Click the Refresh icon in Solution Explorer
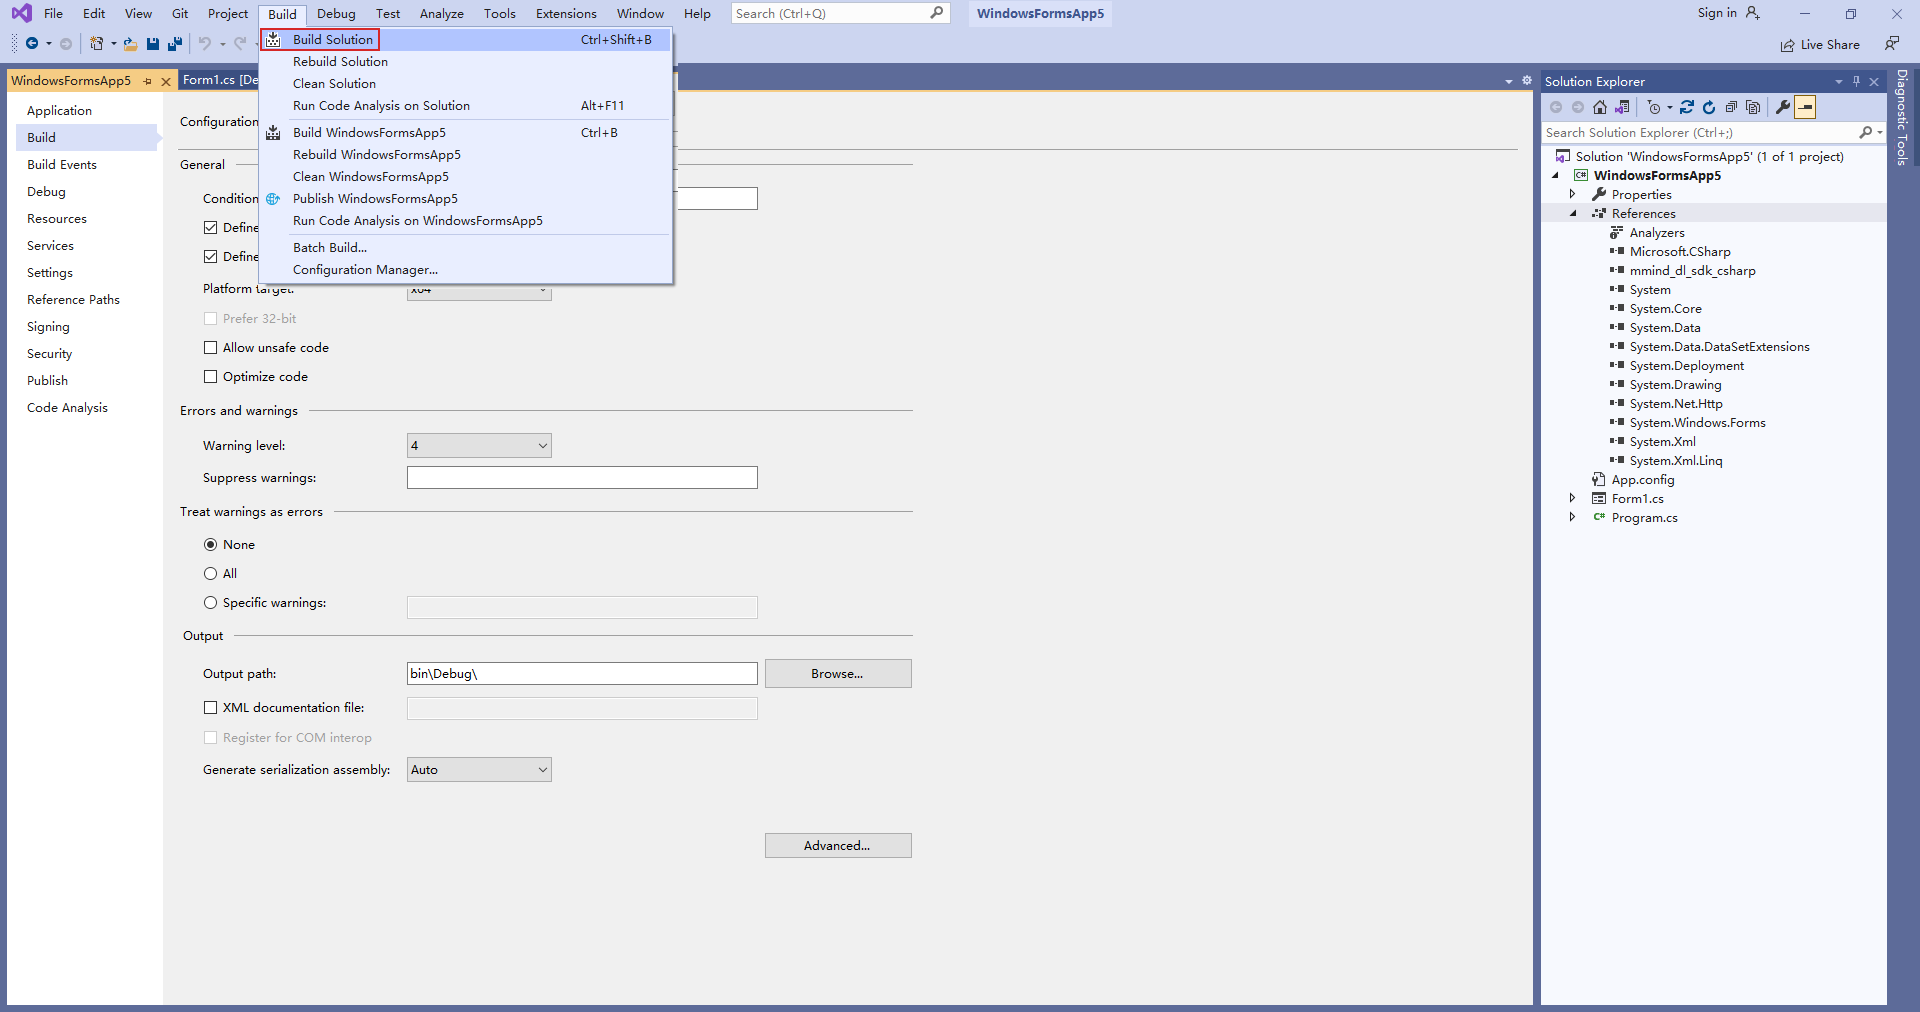This screenshot has height=1012, width=1920. (1709, 107)
